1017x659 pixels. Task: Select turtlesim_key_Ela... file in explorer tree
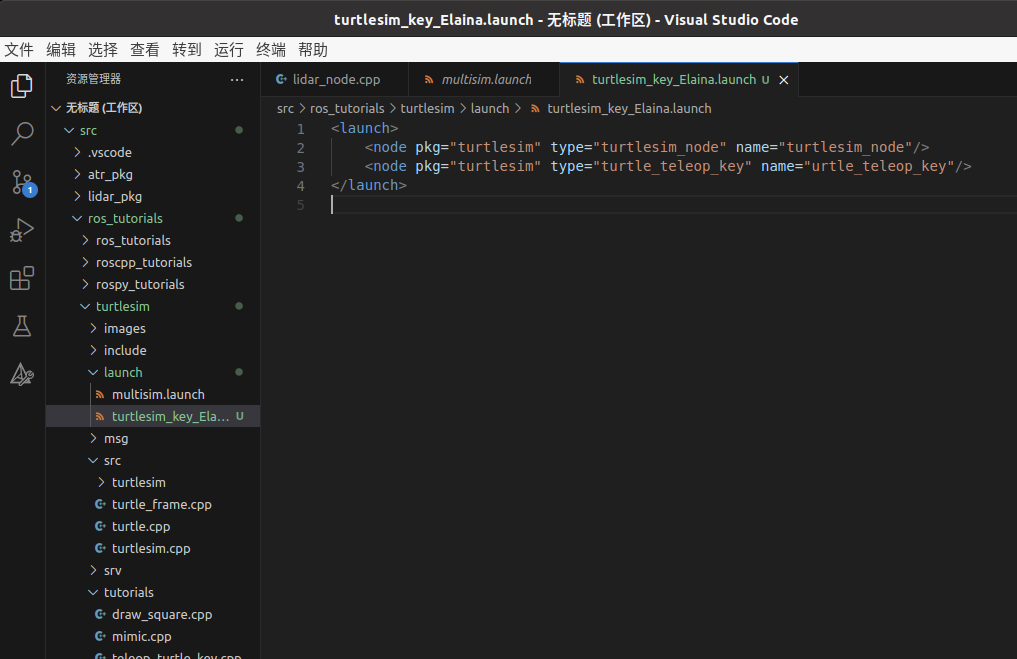pyautogui.click(x=153, y=416)
